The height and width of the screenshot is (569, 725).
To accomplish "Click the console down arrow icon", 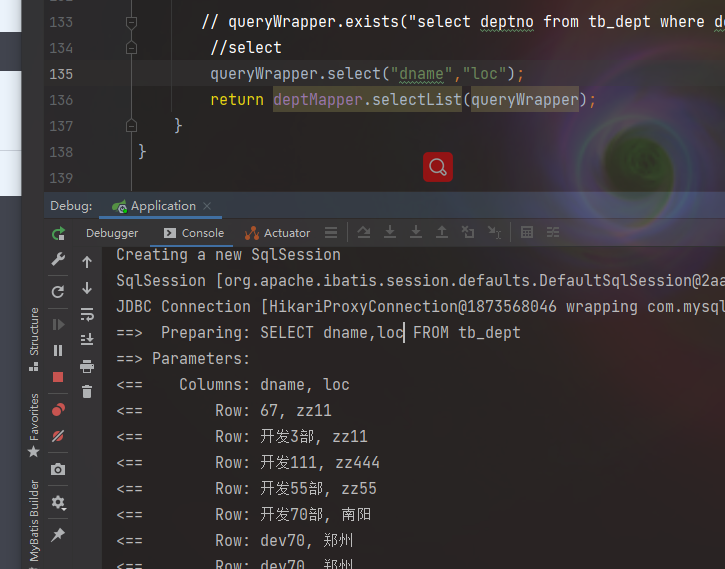I will (x=87, y=288).
